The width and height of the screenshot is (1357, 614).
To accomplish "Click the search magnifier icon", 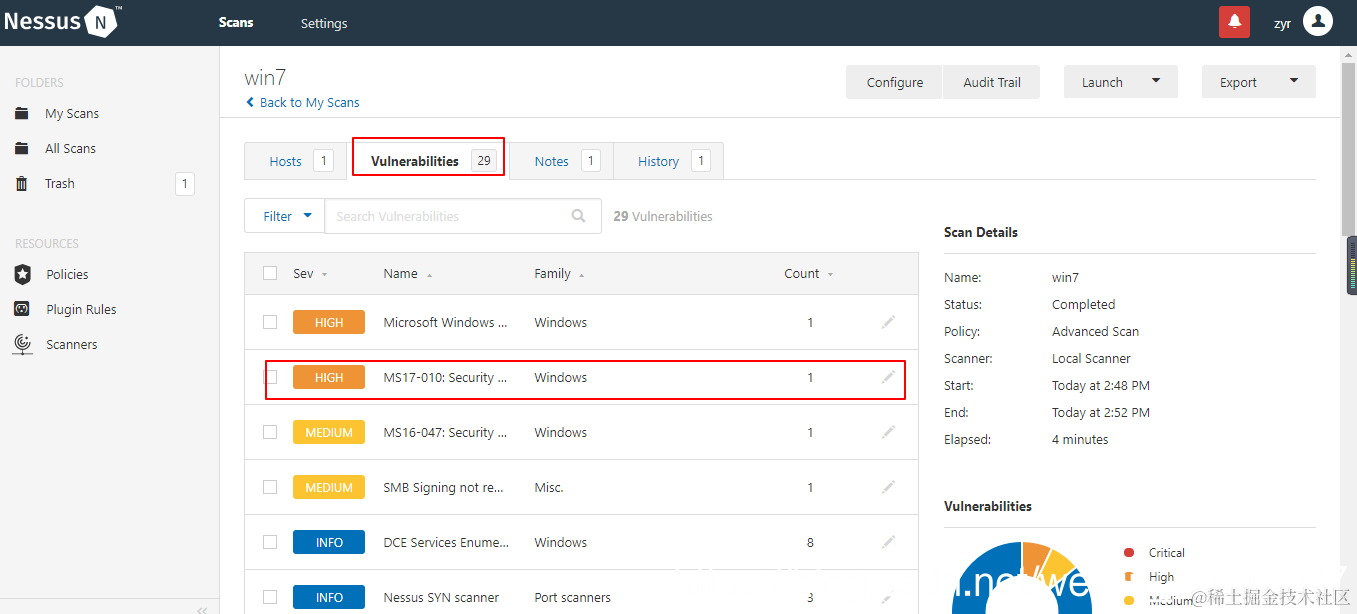I will click(x=578, y=216).
